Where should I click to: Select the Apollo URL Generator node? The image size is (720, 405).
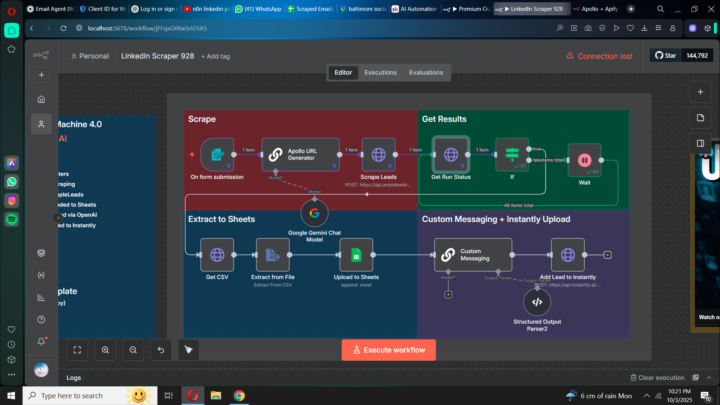301,155
